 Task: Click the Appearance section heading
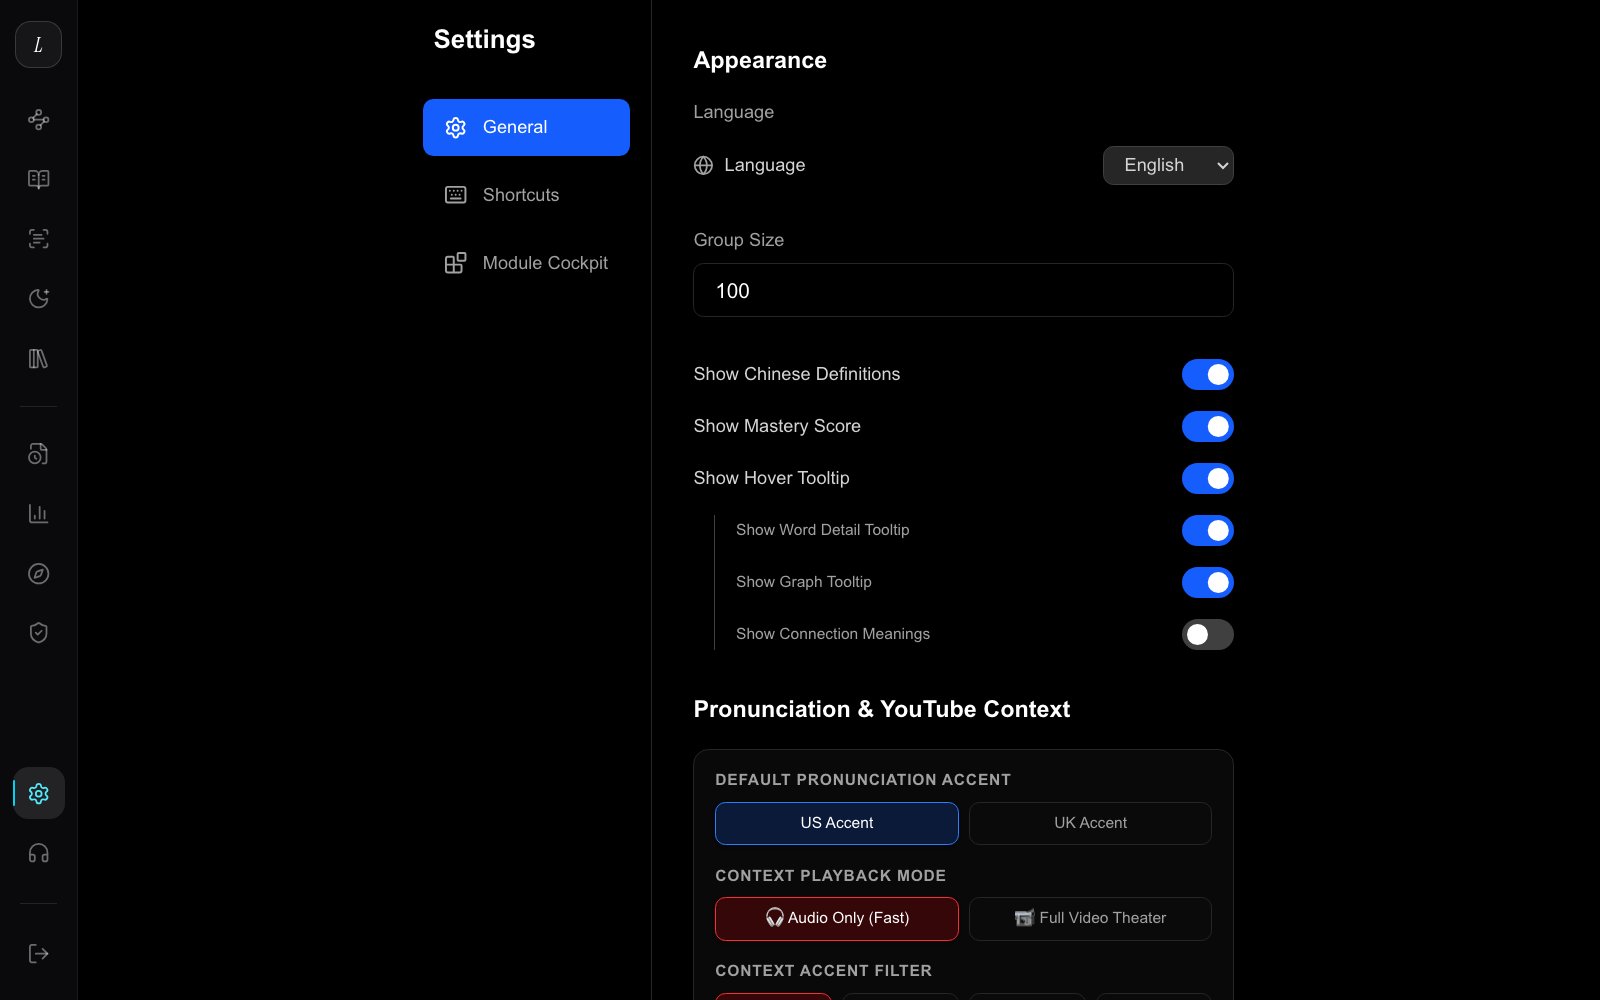(760, 61)
